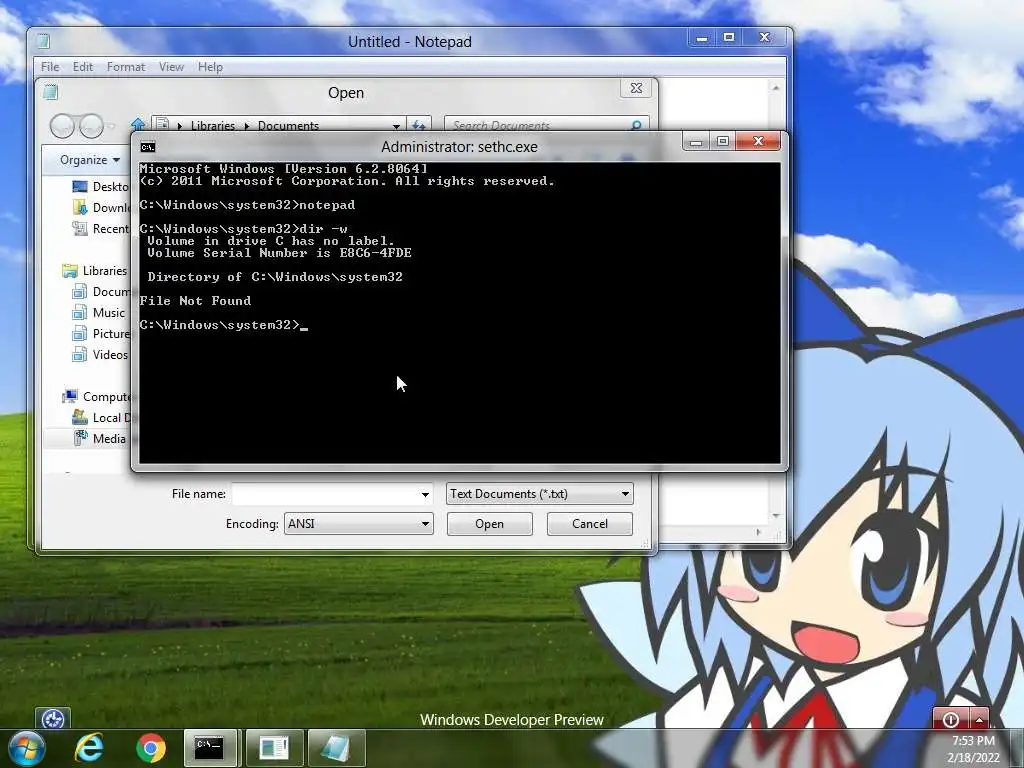This screenshot has height=768, width=1024.
Task: Open Encoding ANSI dropdown
Action: click(x=359, y=524)
